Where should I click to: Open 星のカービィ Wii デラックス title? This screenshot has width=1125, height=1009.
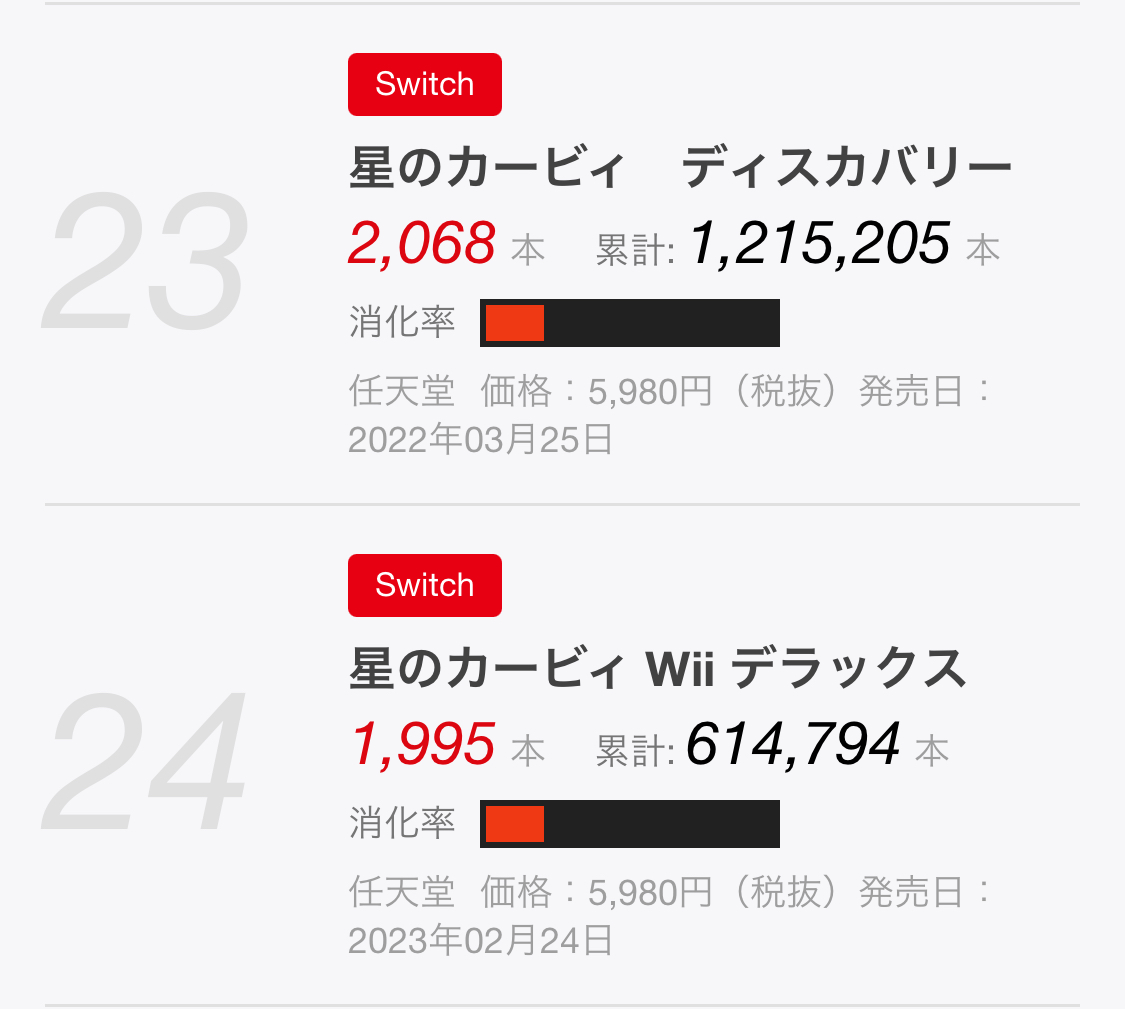click(658, 668)
